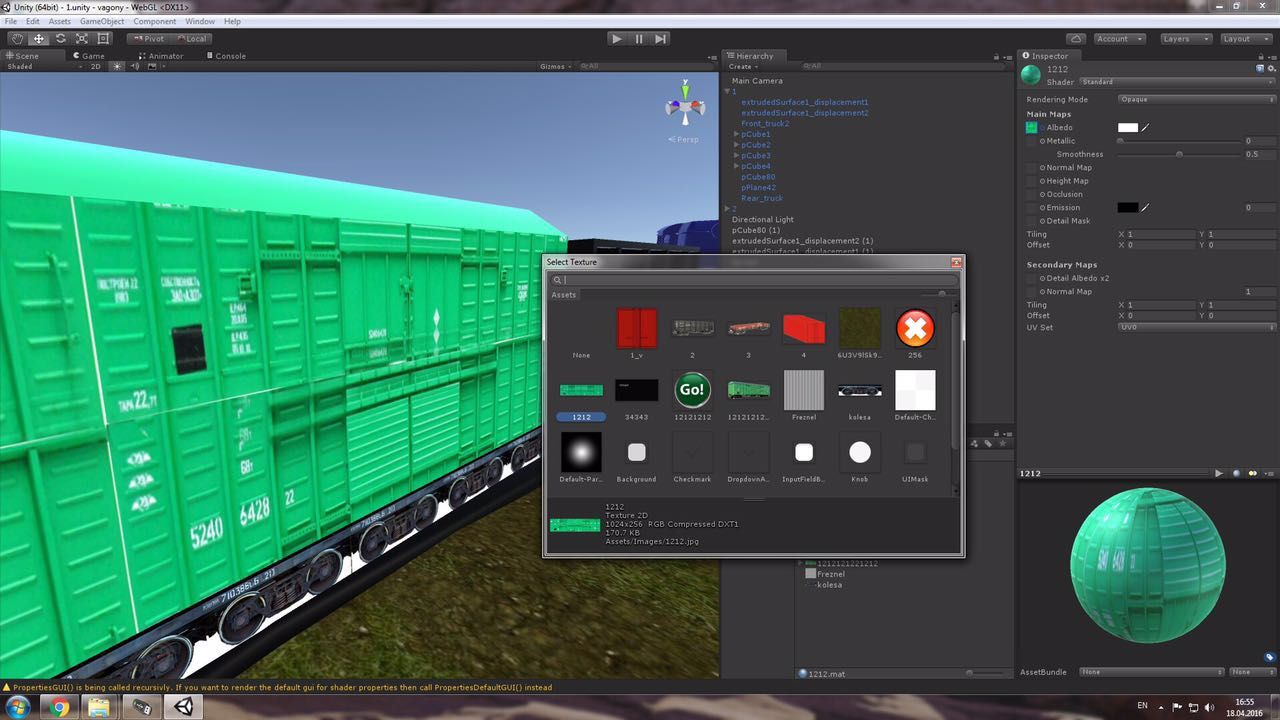Select the Rect transform tool

[103, 39]
